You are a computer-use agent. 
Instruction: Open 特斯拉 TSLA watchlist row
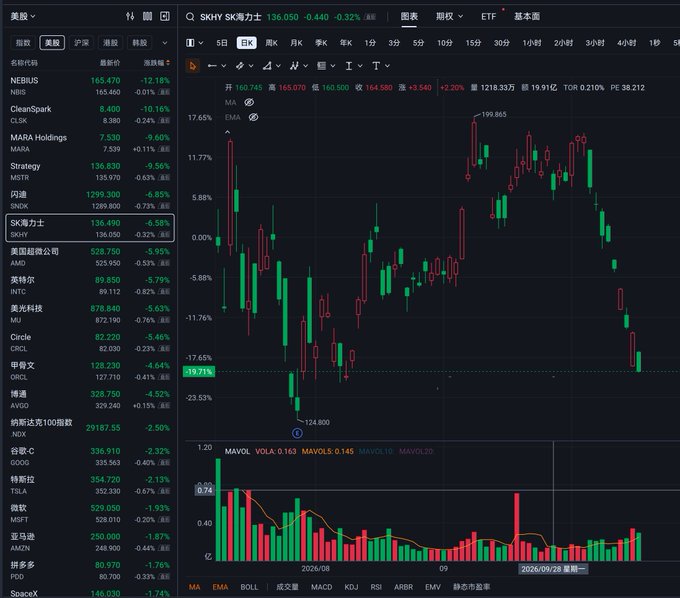90,485
